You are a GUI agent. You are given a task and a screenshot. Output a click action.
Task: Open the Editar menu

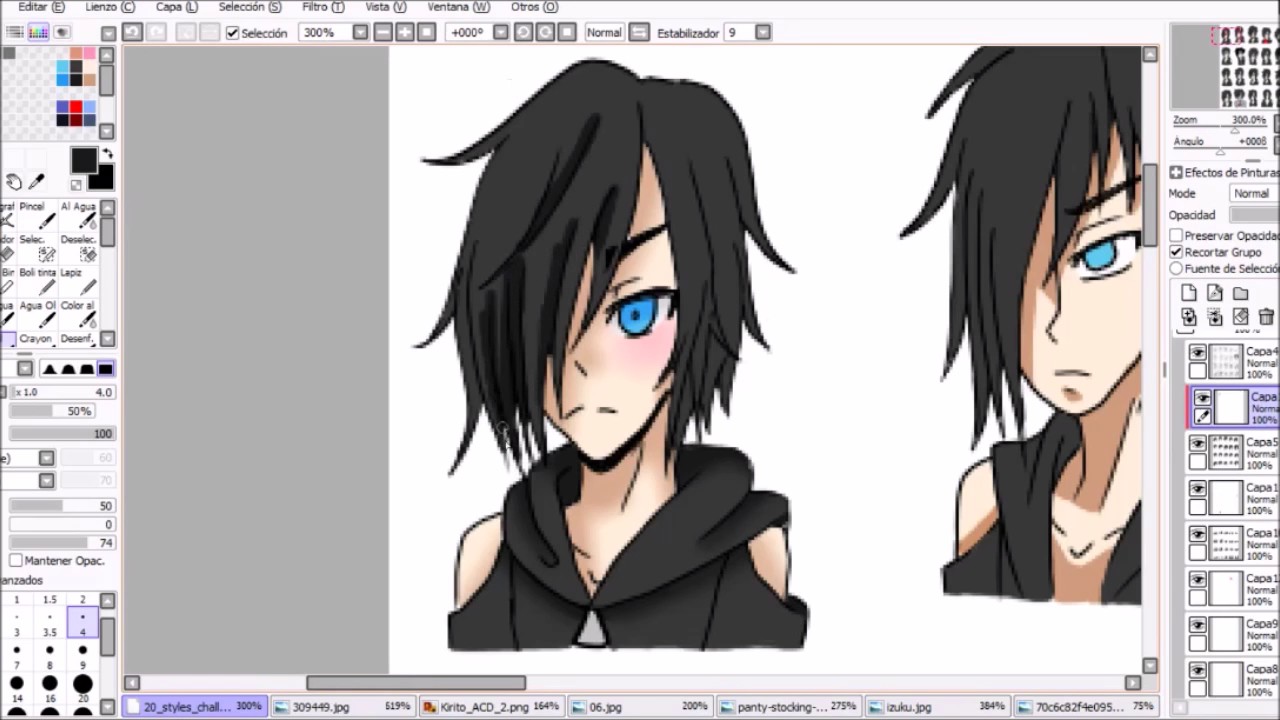41,7
